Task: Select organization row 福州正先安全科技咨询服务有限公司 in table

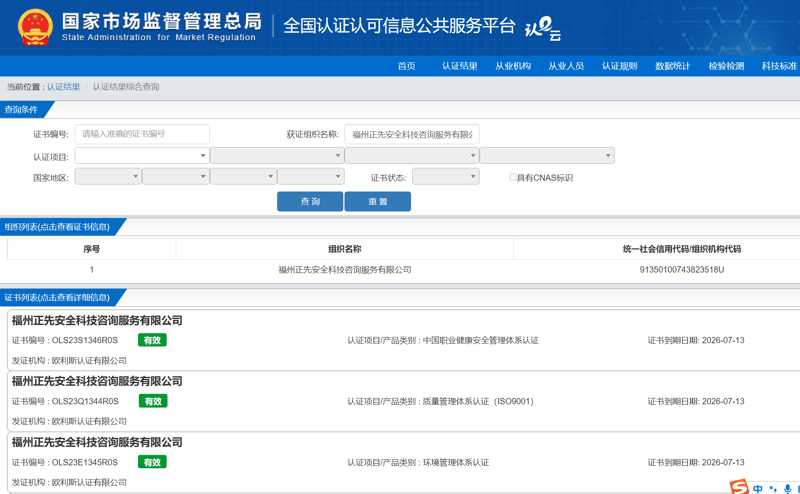Action: click(344, 270)
